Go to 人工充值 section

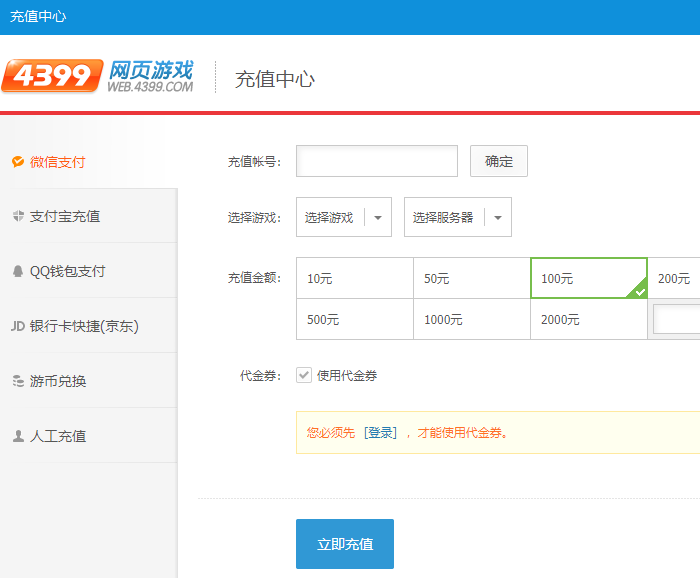pyautogui.click(x=89, y=436)
